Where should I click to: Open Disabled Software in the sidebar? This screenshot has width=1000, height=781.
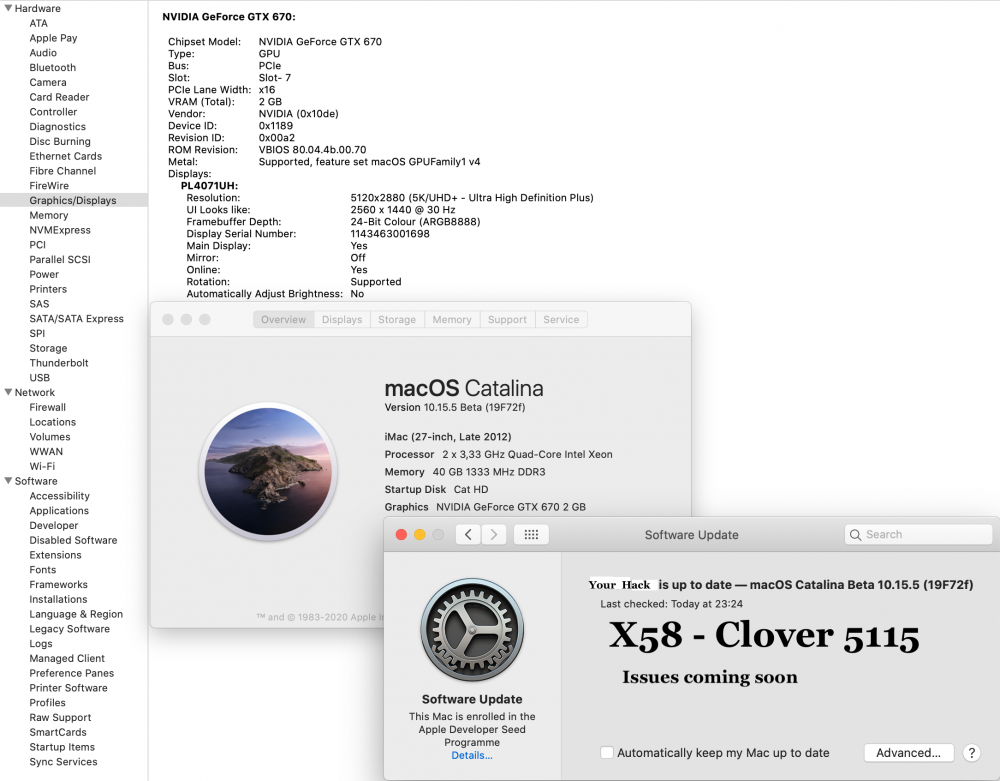(73, 540)
